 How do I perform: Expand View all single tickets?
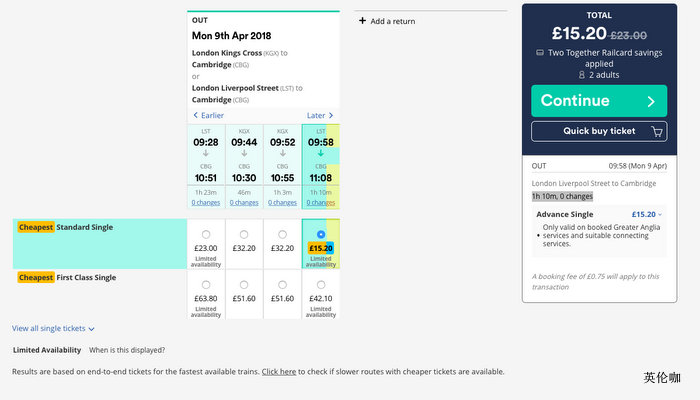54,328
